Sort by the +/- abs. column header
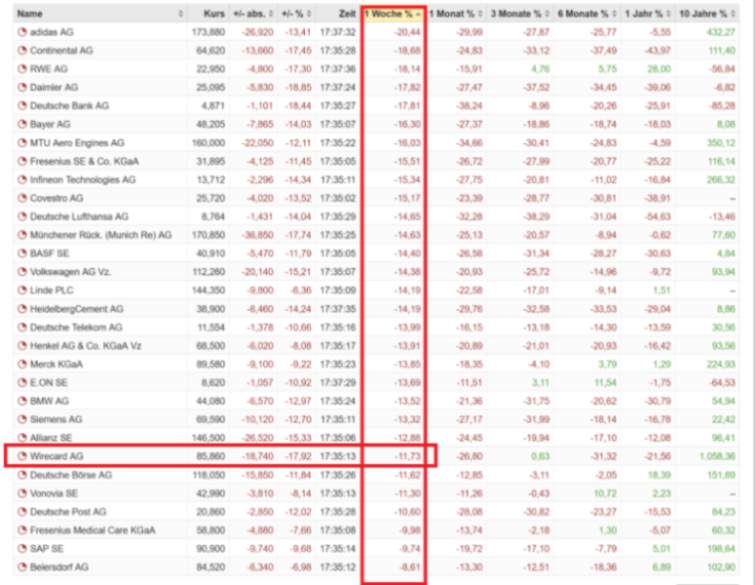This screenshot has width=755, height=585. (x=253, y=13)
